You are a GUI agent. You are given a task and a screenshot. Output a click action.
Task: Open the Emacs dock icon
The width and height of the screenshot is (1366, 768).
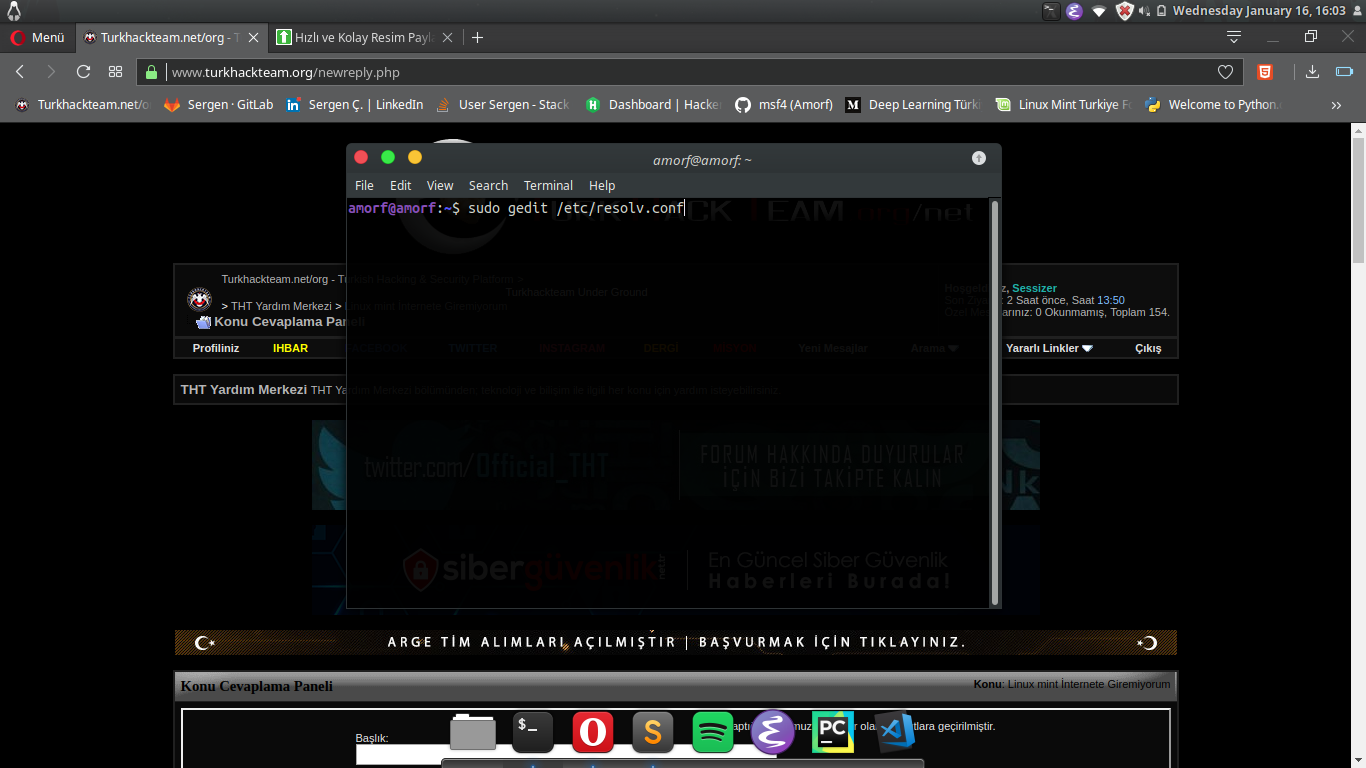pyautogui.click(x=773, y=732)
